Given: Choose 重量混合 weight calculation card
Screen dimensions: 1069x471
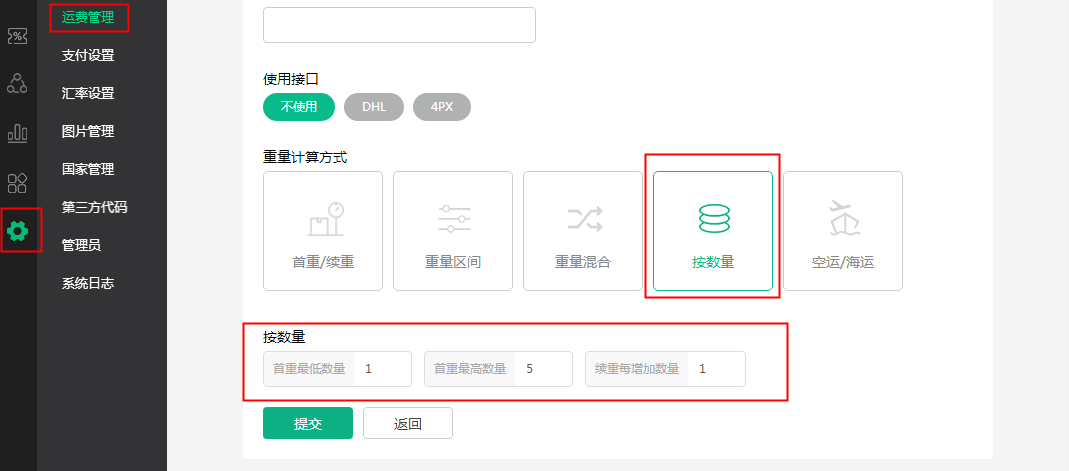Looking at the screenshot, I should (583, 231).
